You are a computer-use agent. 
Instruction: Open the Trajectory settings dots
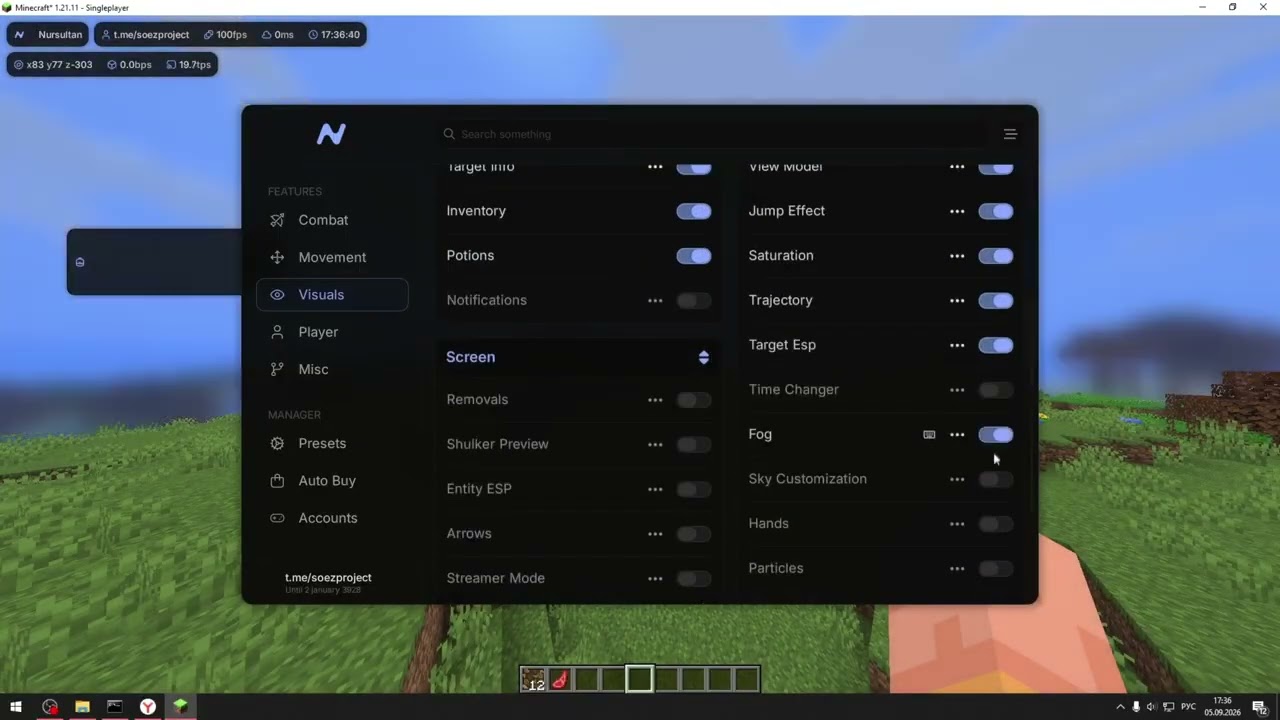(x=957, y=300)
